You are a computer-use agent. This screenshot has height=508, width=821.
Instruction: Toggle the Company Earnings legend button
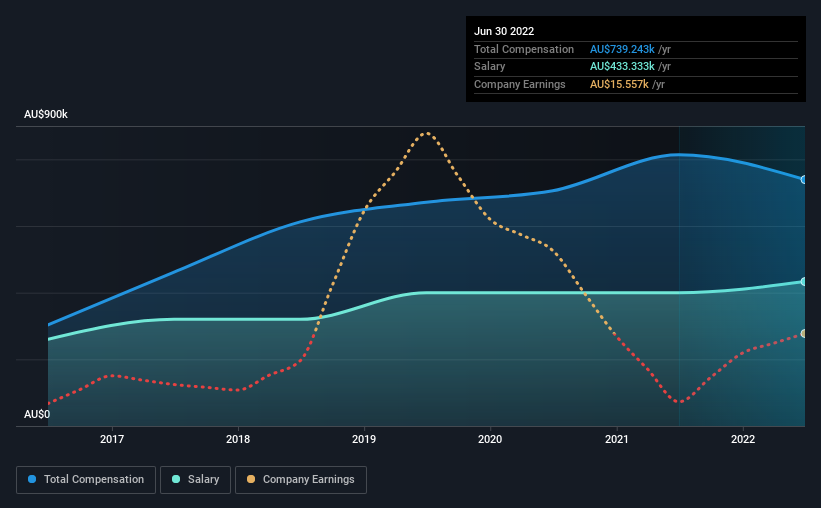tap(301, 480)
